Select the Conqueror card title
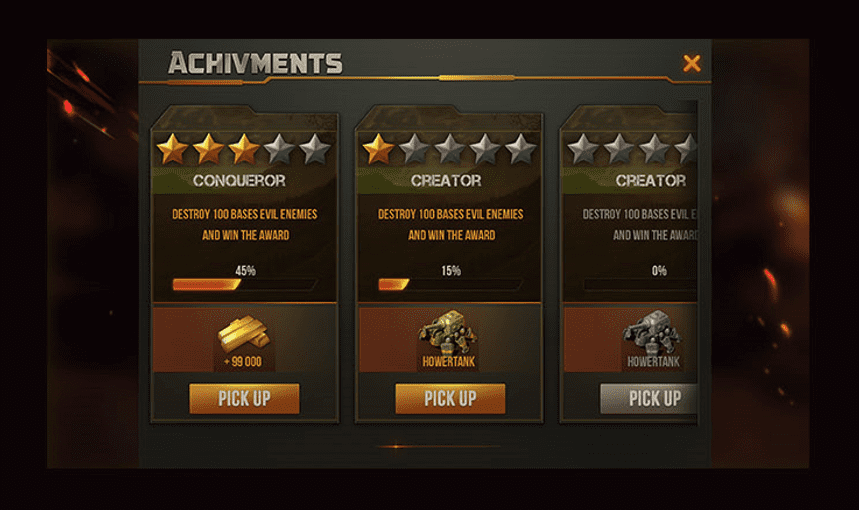The image size is (859, 510). [239, 181]
